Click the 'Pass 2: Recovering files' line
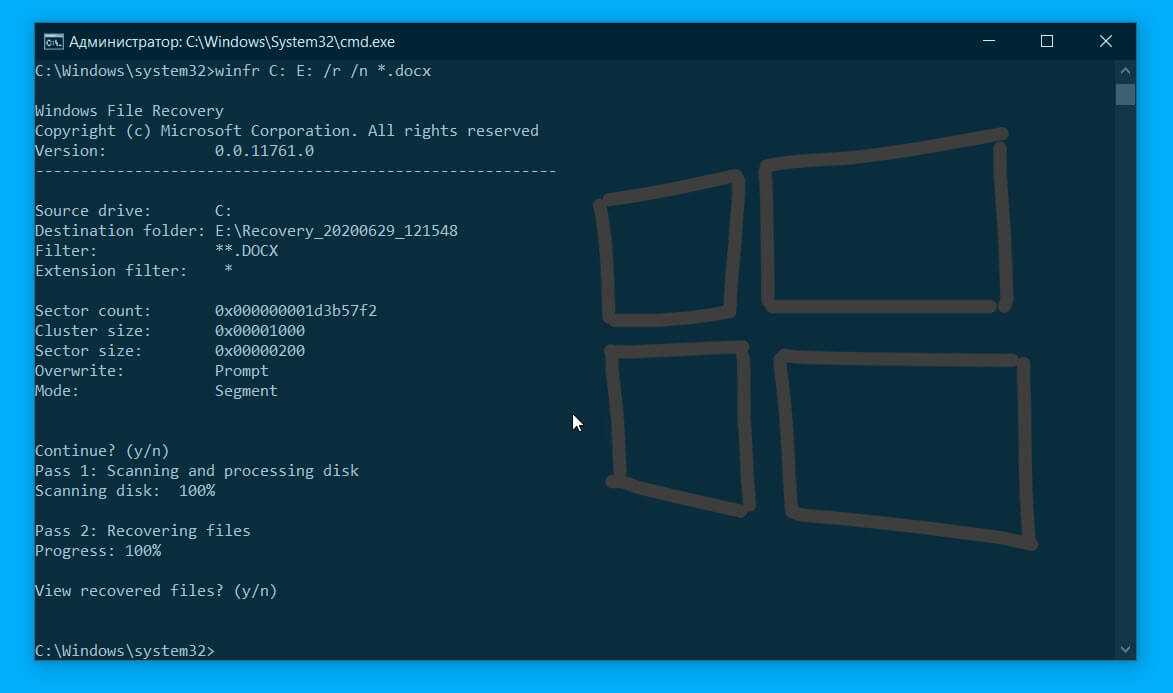This screenshot has height=693, width=1173. pyautogui.click(x=143, y=531)
